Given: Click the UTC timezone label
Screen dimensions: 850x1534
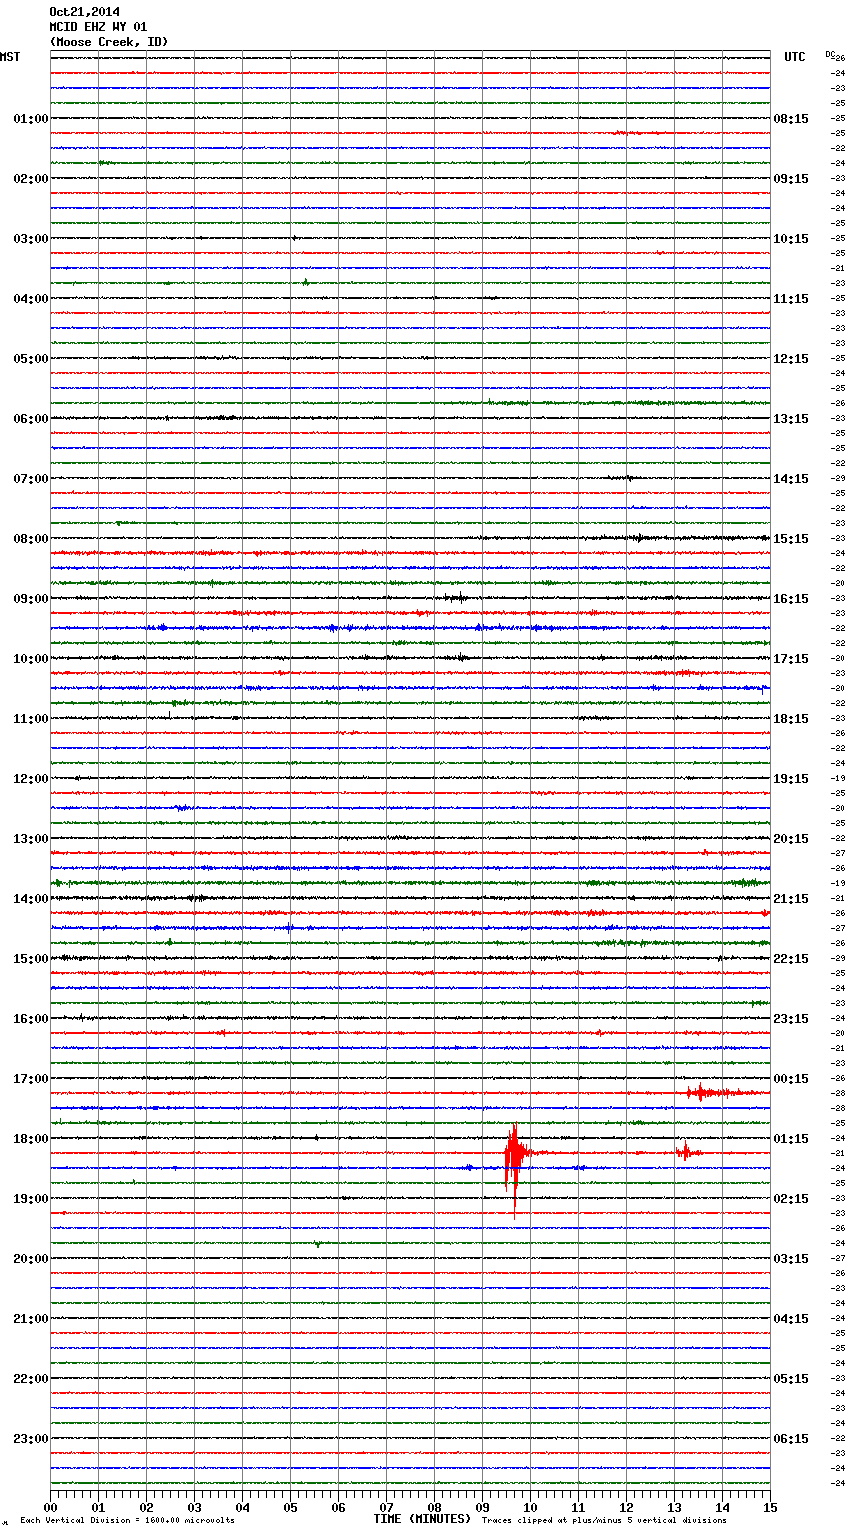Looking at the screenshot, I should [795, 57].
